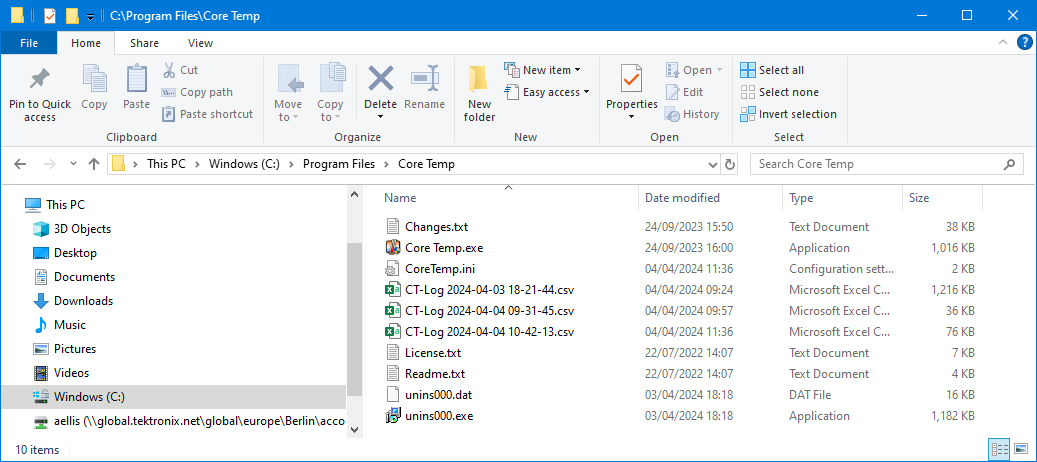The width and height of the screenshot is (1037, 462).
Task: Refresh the folder view
Action: (x=729, y=164)
